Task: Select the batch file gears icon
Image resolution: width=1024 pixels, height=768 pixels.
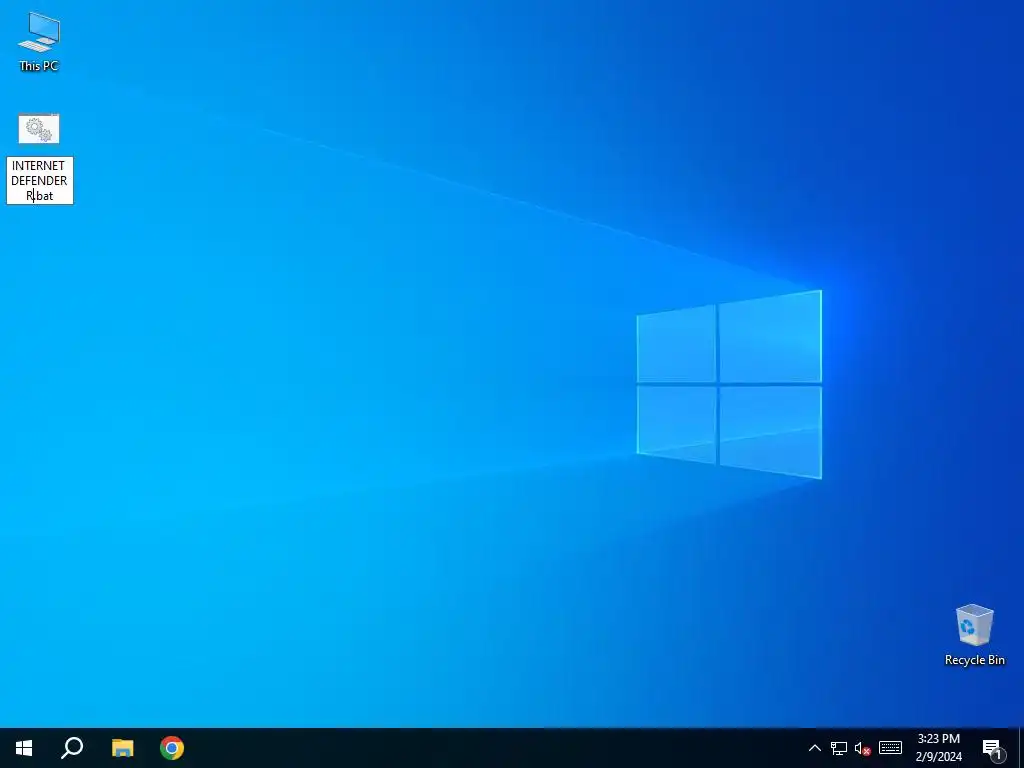Action: click(x=39, y=129)
